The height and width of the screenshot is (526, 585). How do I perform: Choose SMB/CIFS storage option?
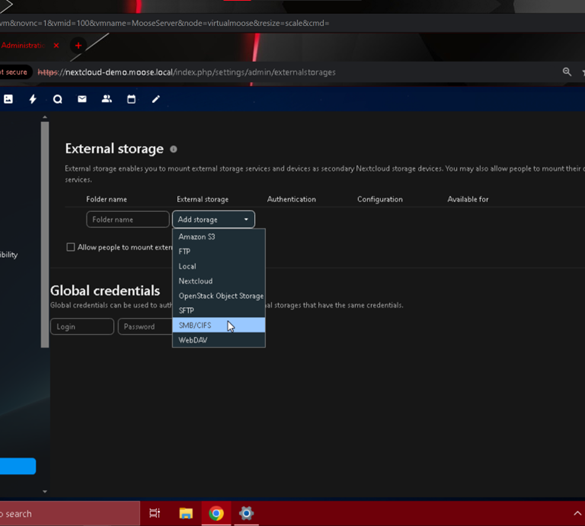coord(219,325)
